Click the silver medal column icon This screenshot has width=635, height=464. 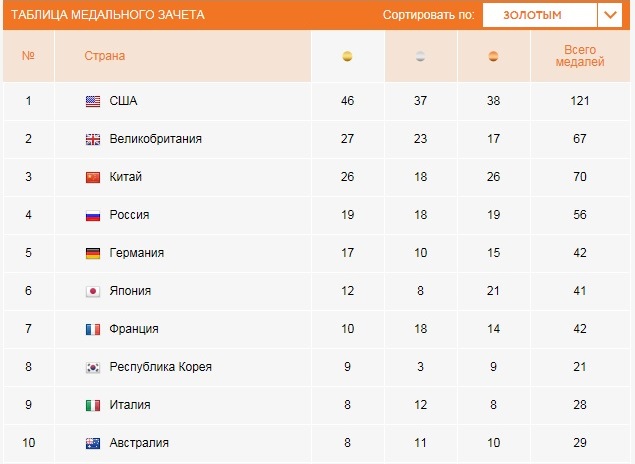tap(420, 56)
